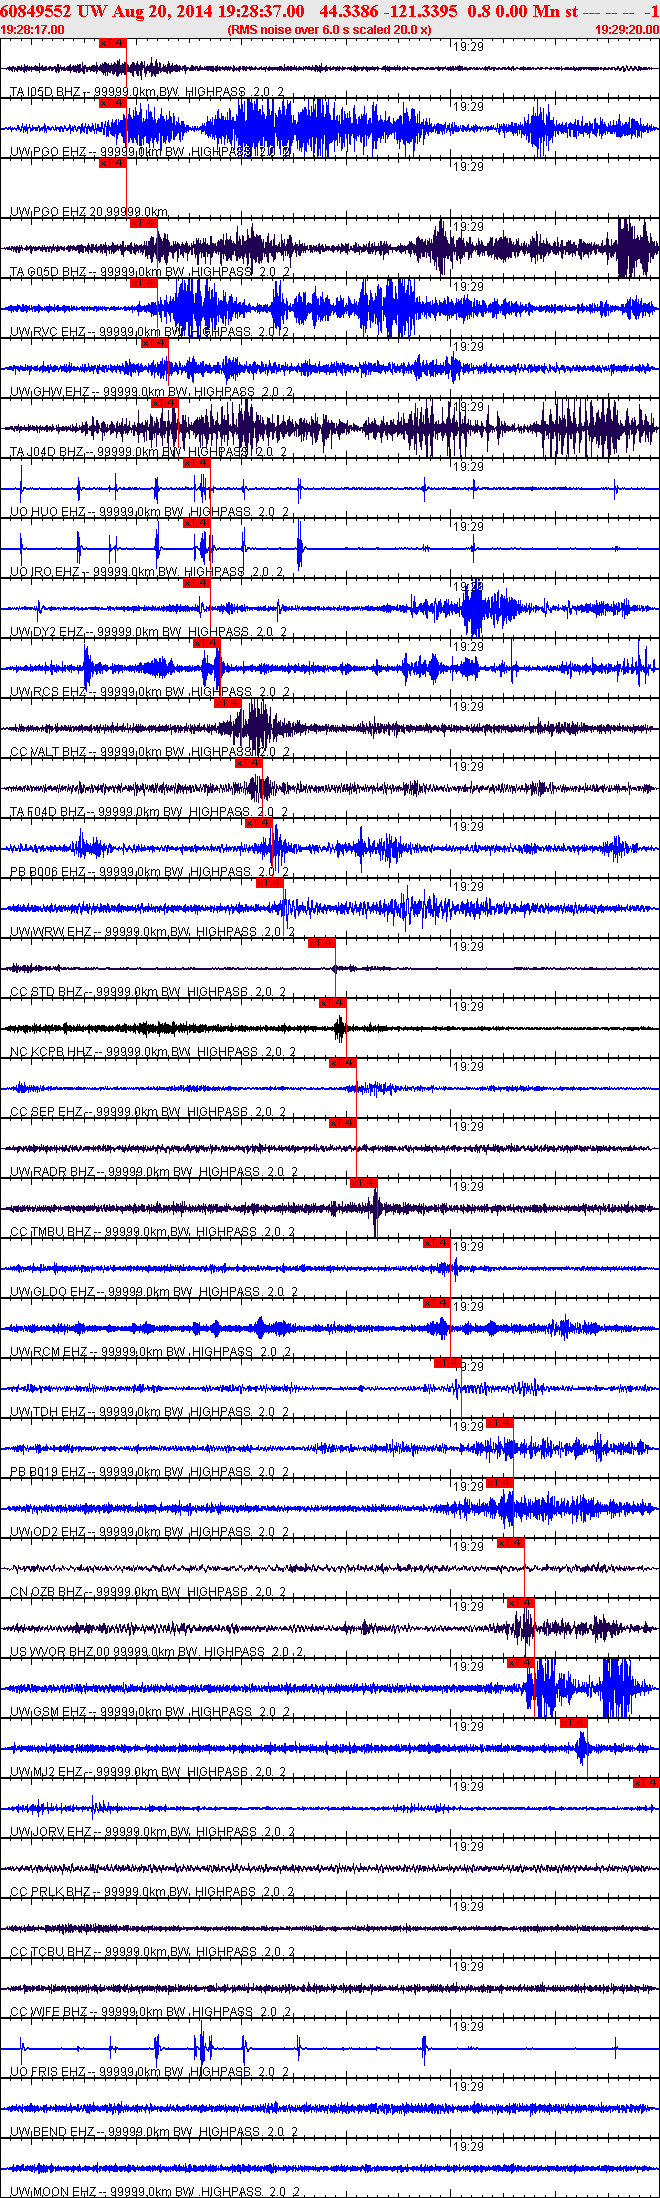The width and height of the screenshot is (660, 2198).
Task: Select the UW BEND EHZ station label
Action: pos(152,2132)
